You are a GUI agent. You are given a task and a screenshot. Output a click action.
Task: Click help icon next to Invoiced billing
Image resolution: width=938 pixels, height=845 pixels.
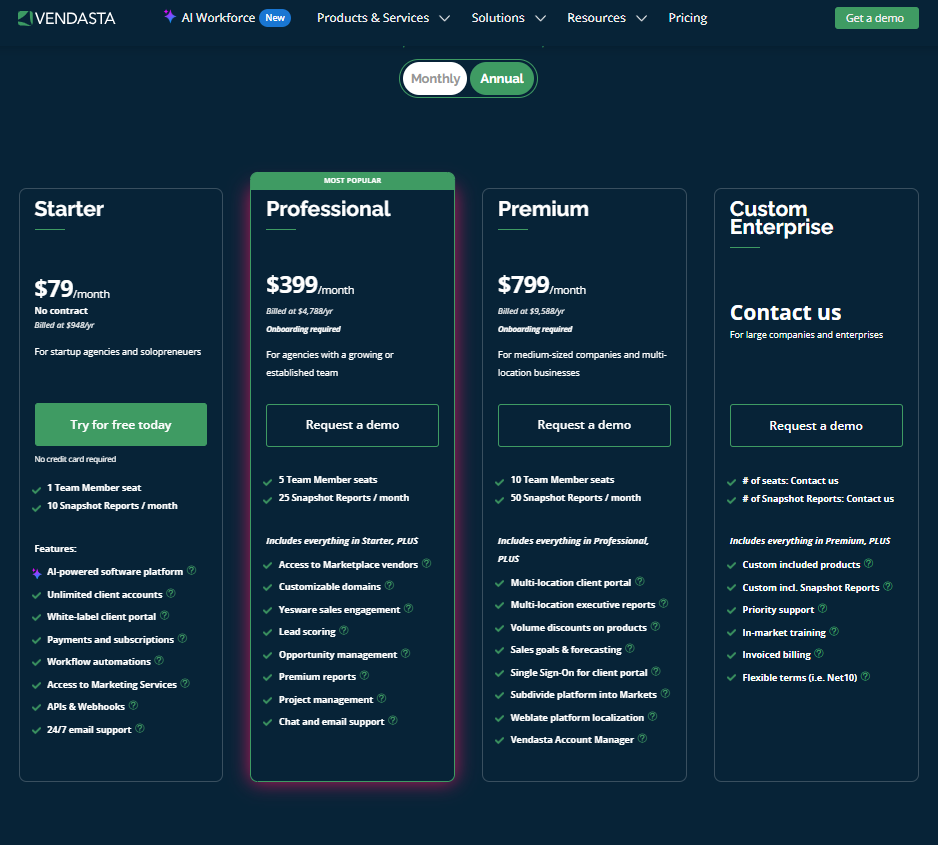tap(819, 654)
